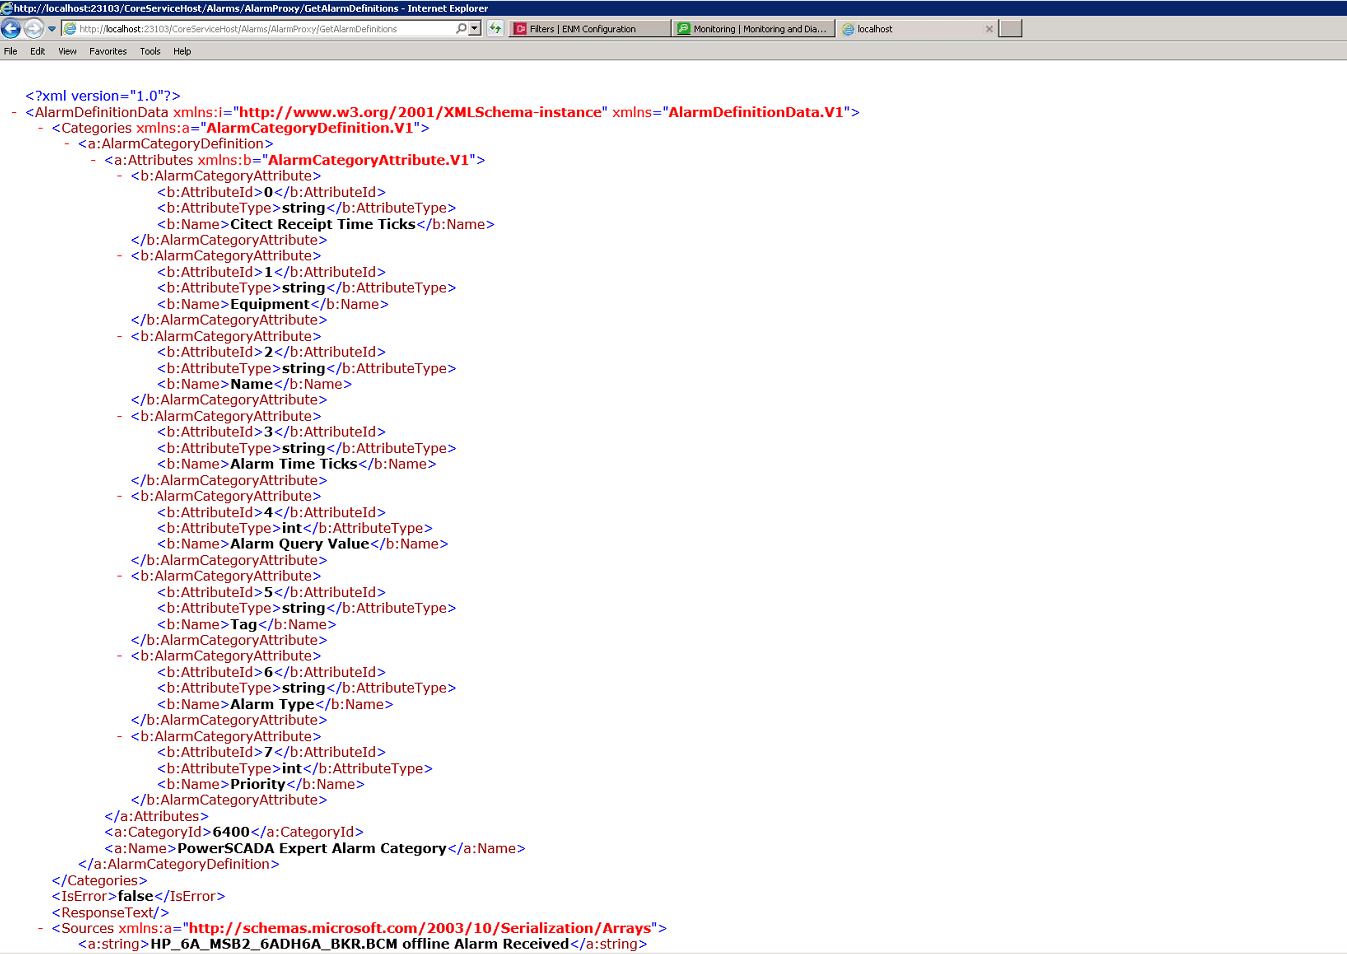The height and width of the screenshot is (954, 1347).
Task: Collapse the attribute node with AttributeId 2
Action: tap(120, 336)
